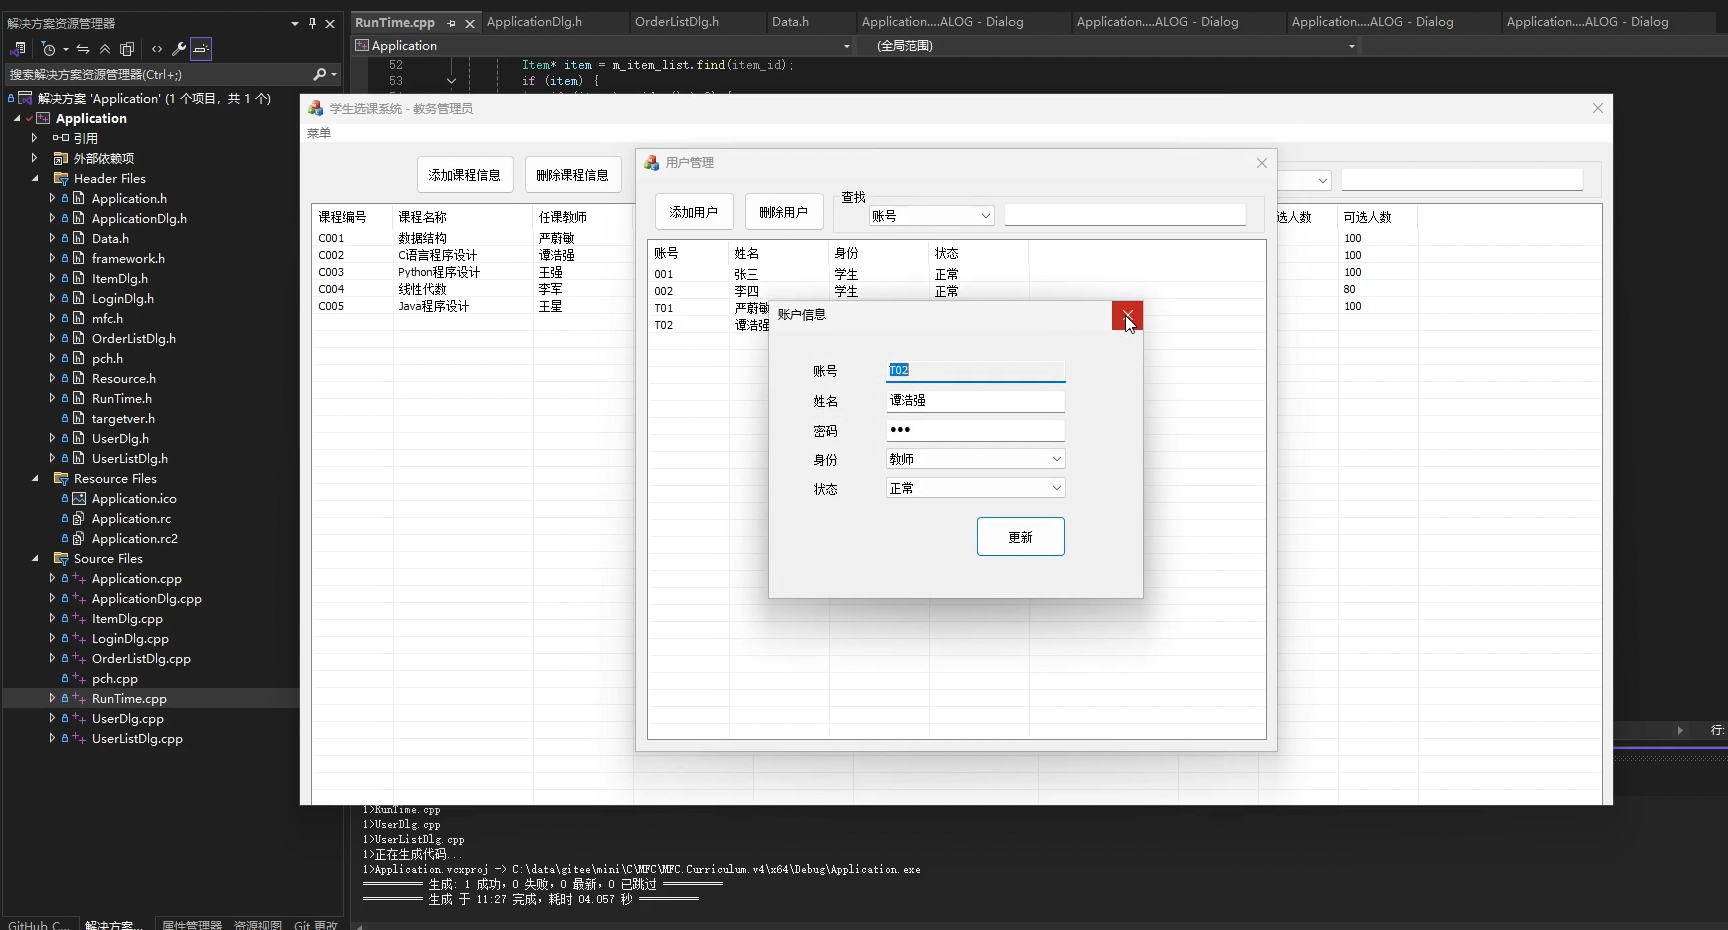This screenshot has height=930, width=1728.
Task: Click the 学生选课系统 window title icon
Action: point(316,108)
